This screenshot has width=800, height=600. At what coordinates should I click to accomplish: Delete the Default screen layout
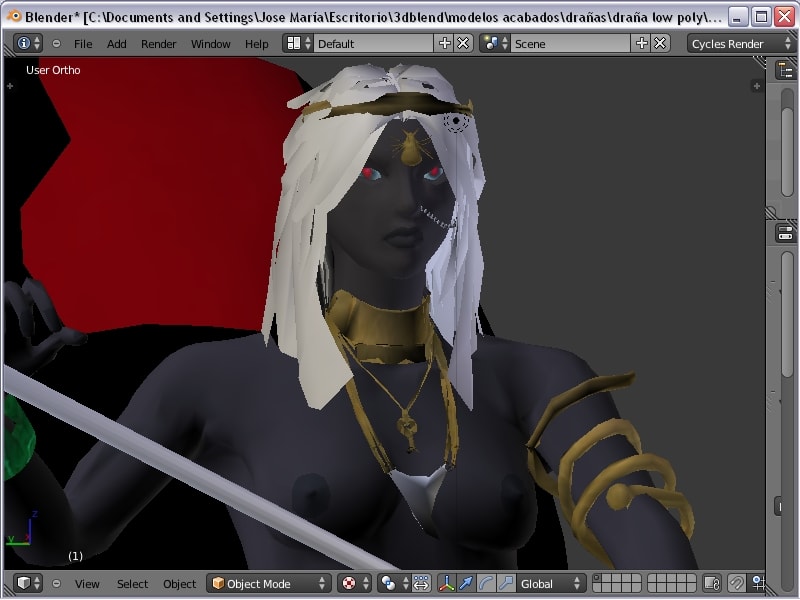point(463,43)
